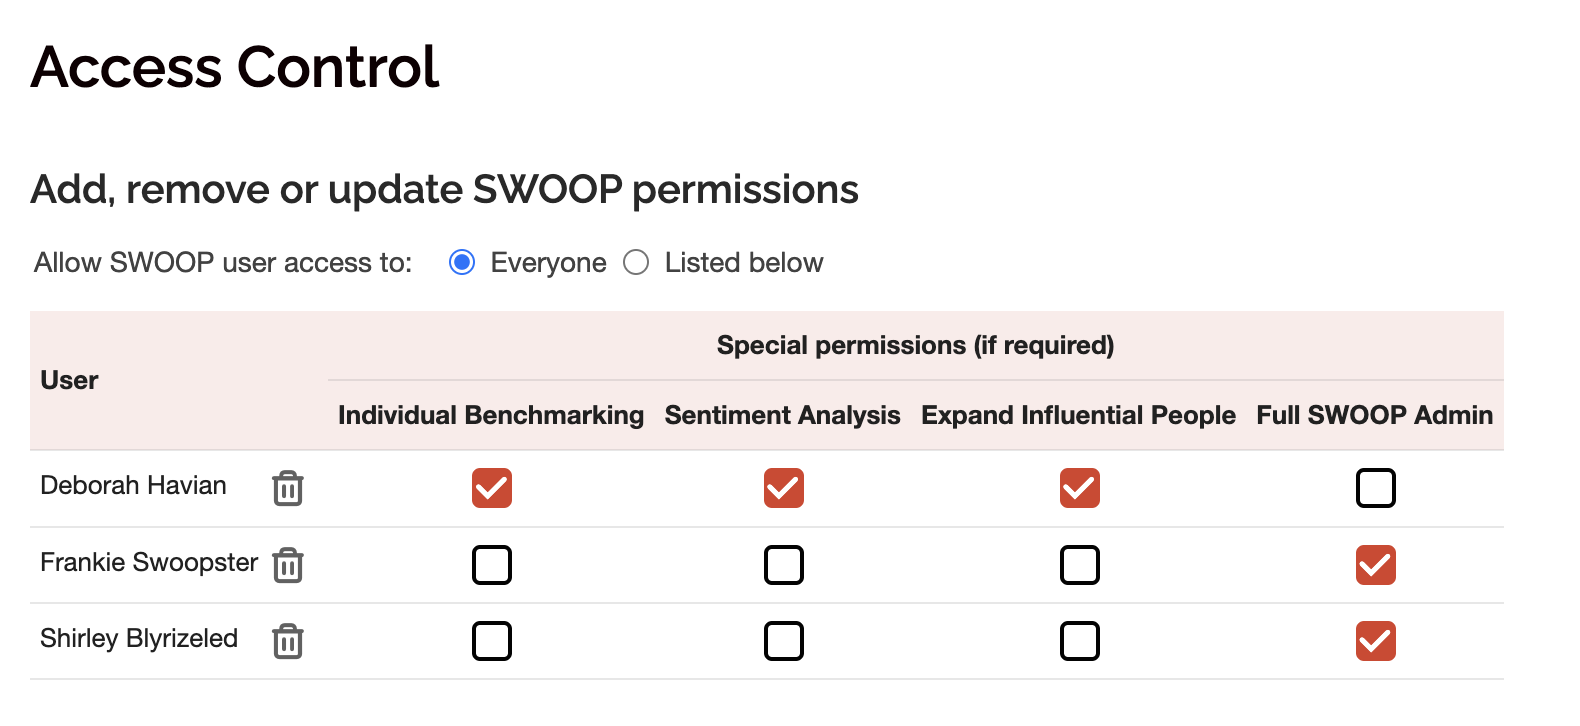Disable Full SWOOP Admin for Frankie Swoopster
Viewport: 1580px width, 726px height.
[x=1376, y=565]
